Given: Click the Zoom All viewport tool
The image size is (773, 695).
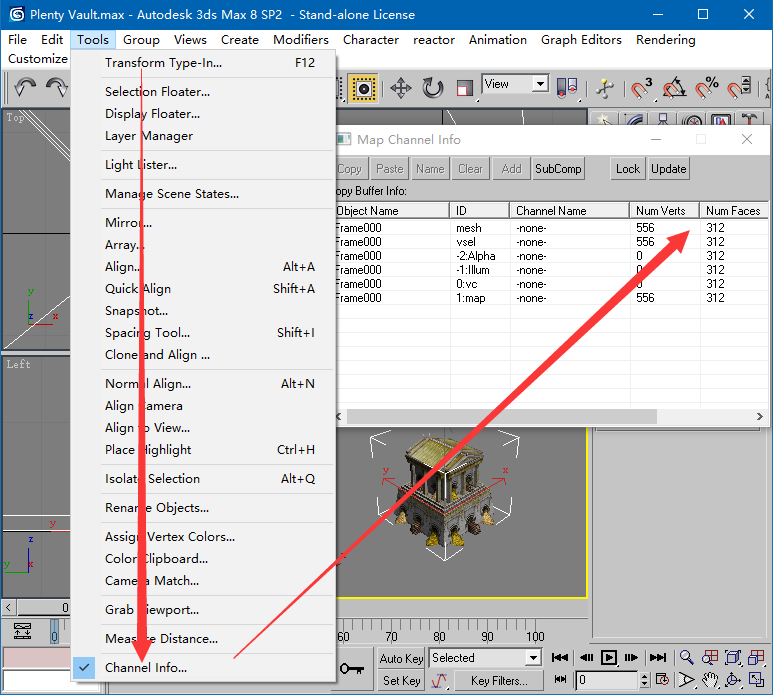Looking at the screenshot, I should point(710,657).
